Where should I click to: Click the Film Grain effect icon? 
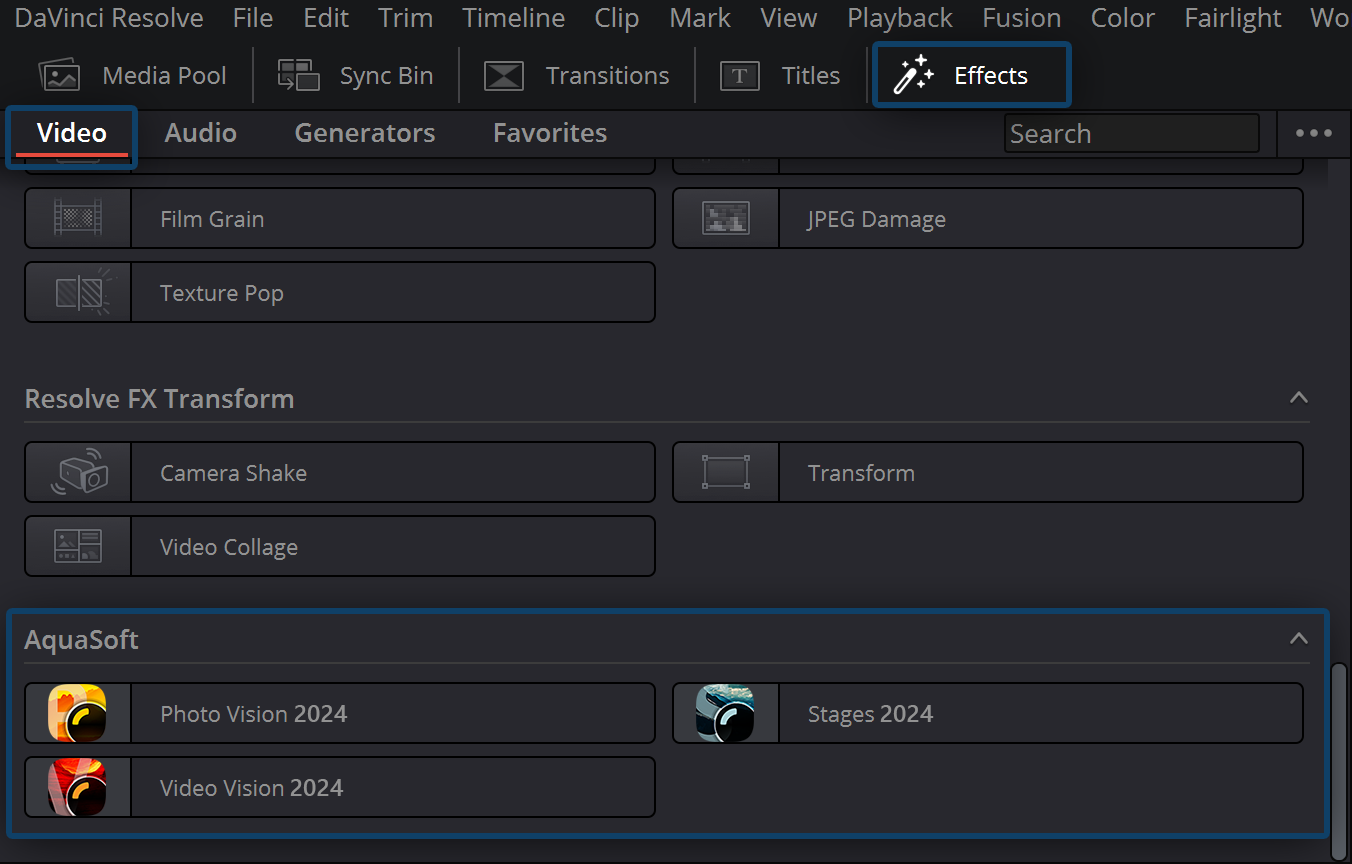coord(77,218)
